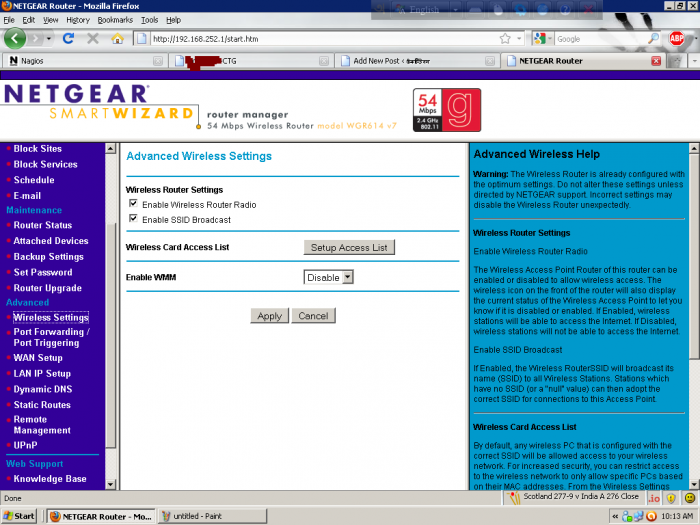This screenshot has width=700, height=525.
Task: Open Set Password page
Action: click(x=43, y=272)
